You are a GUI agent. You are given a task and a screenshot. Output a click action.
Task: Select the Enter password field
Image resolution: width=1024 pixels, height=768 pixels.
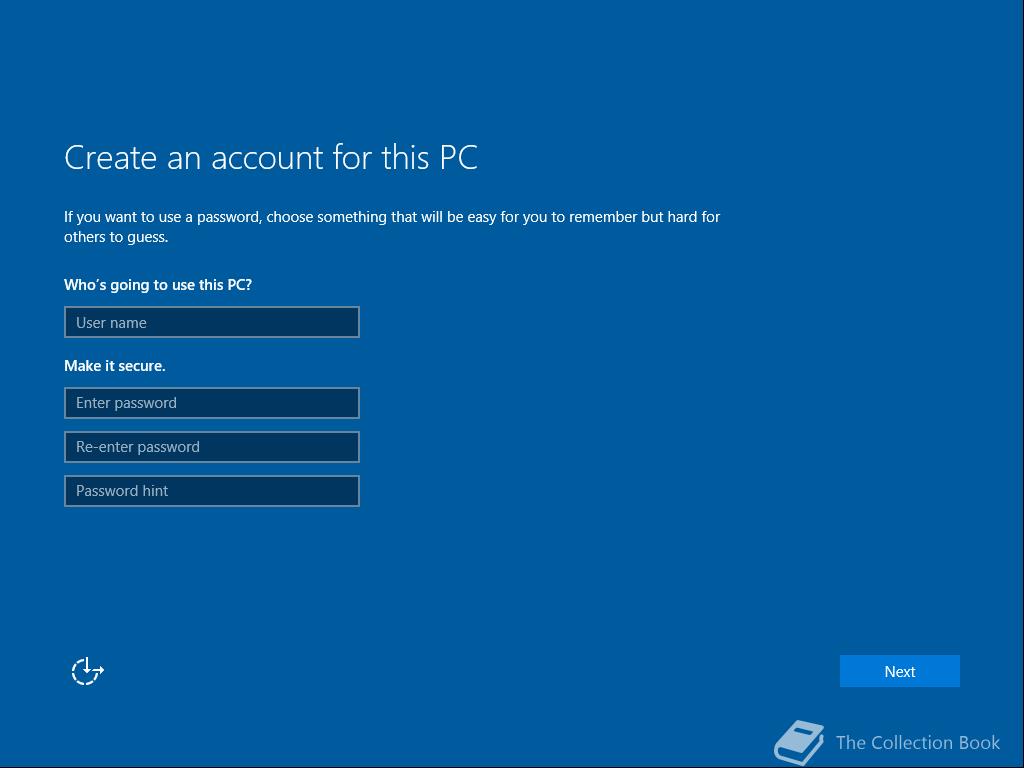coord(212,403)
